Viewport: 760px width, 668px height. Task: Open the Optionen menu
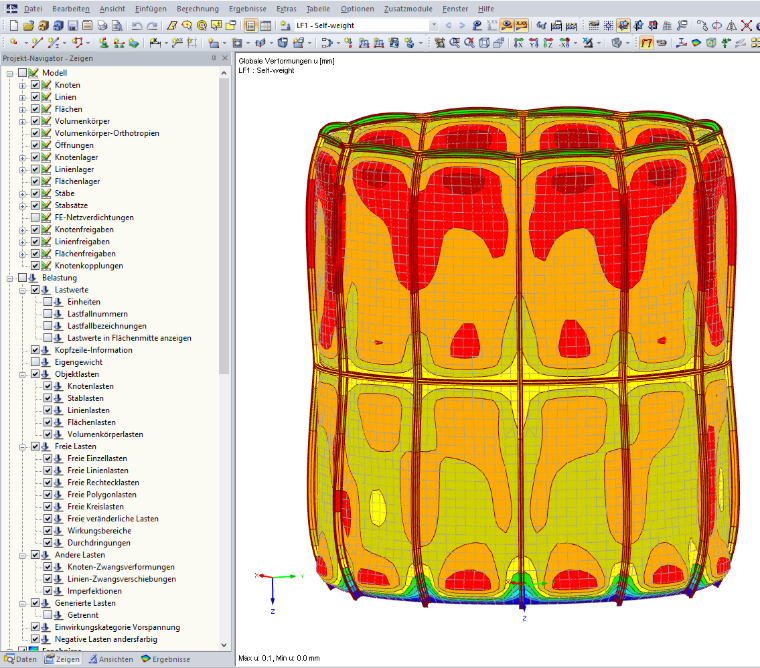[357, 9]
